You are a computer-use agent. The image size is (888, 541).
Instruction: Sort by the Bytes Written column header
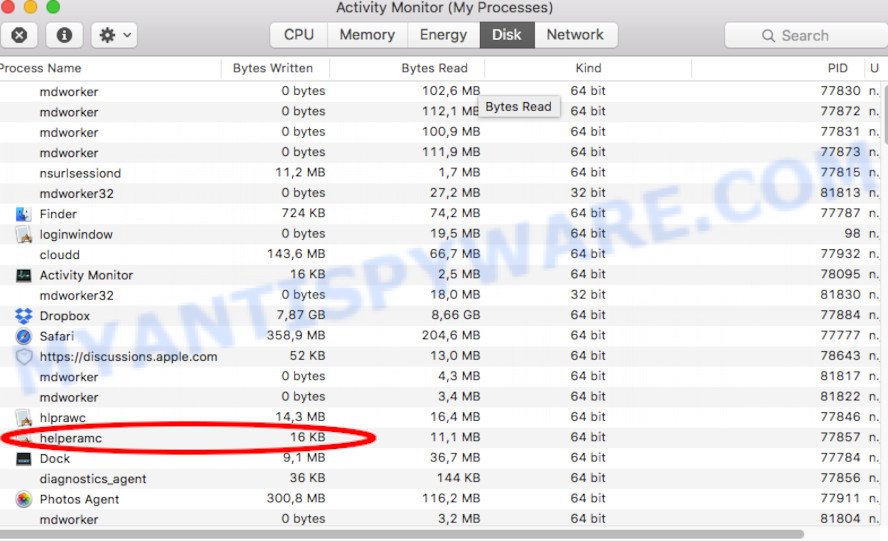click(x=275, y=69)
